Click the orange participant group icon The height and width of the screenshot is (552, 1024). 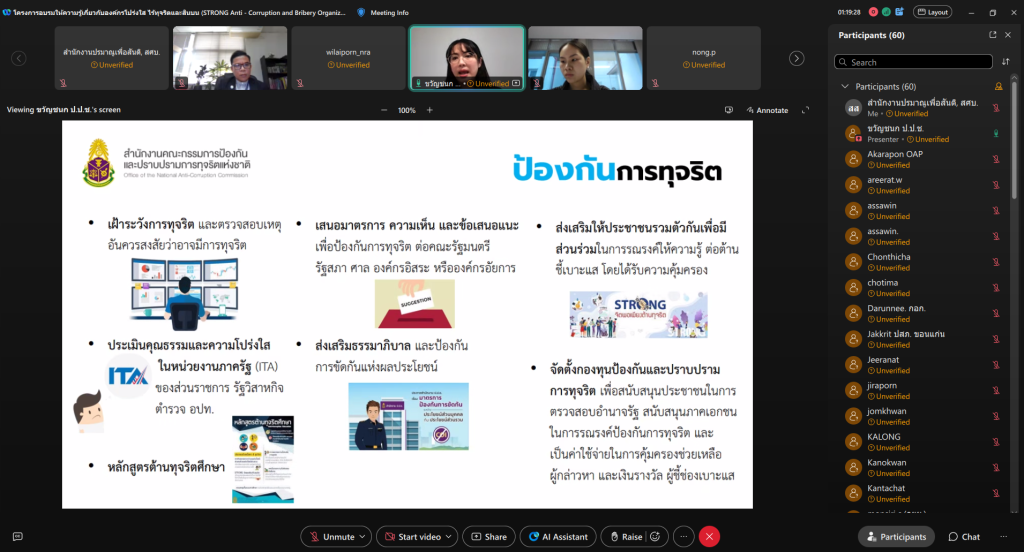999,86
